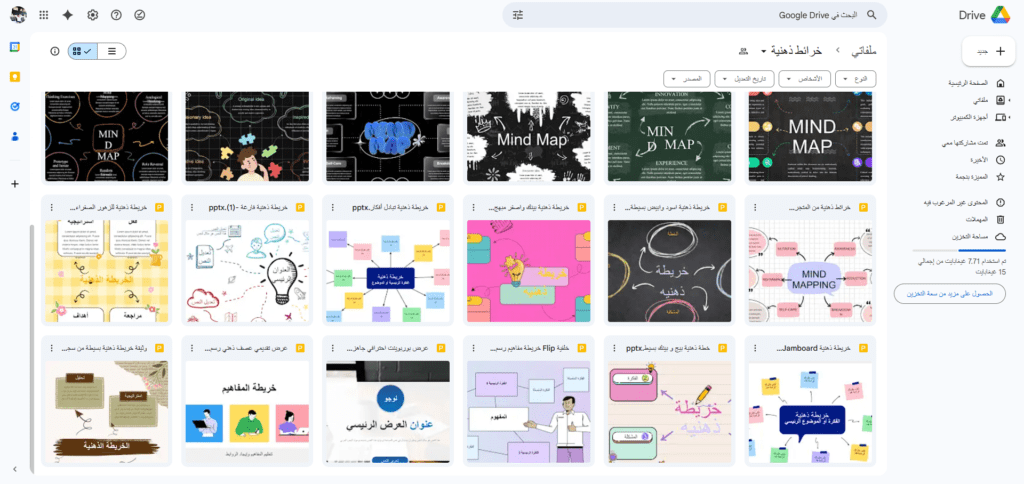Show folder details info icon
The height and width of the screenshot is (484, 1024).
pos(55,51)
